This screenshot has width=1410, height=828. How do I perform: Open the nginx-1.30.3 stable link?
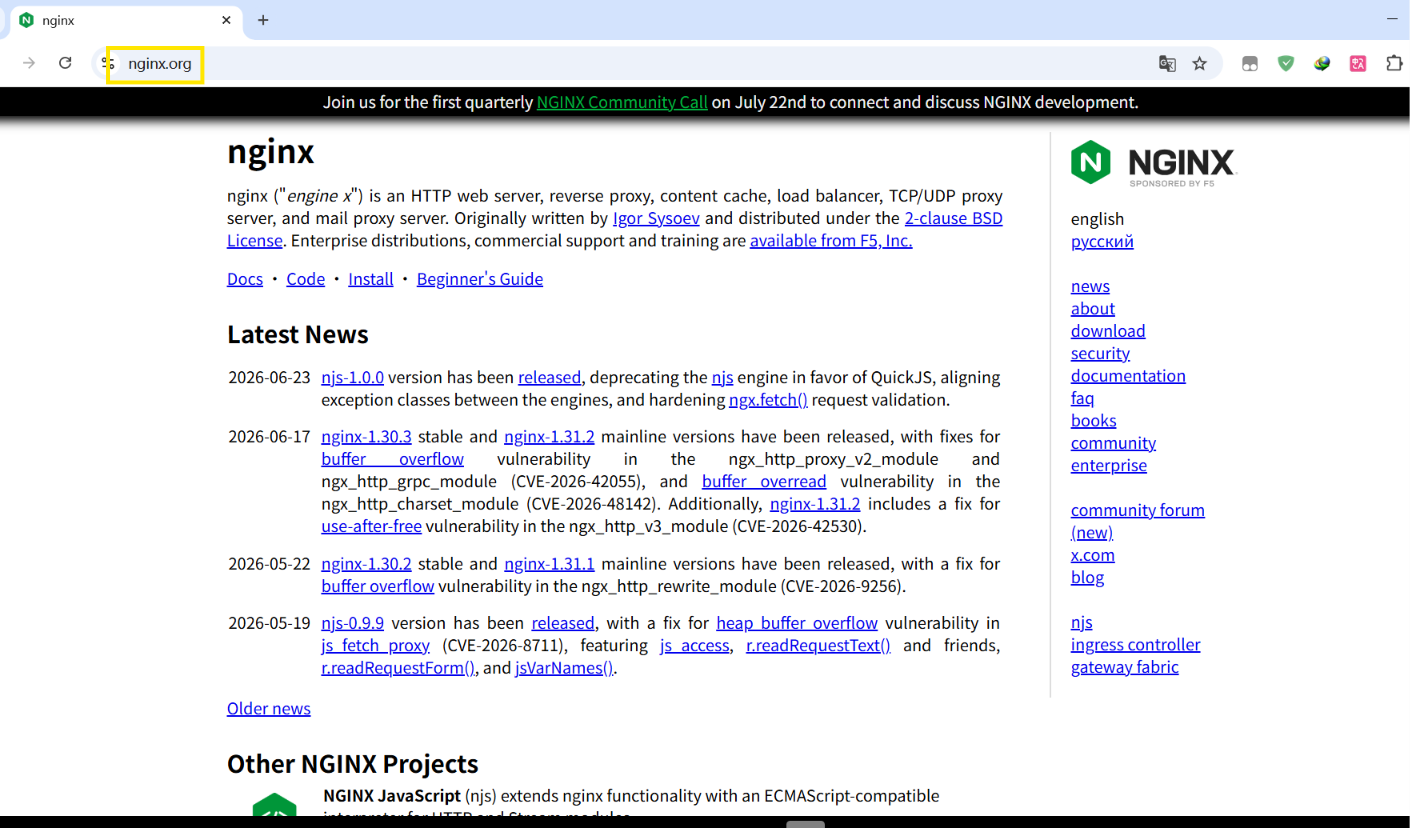point(366,436)
